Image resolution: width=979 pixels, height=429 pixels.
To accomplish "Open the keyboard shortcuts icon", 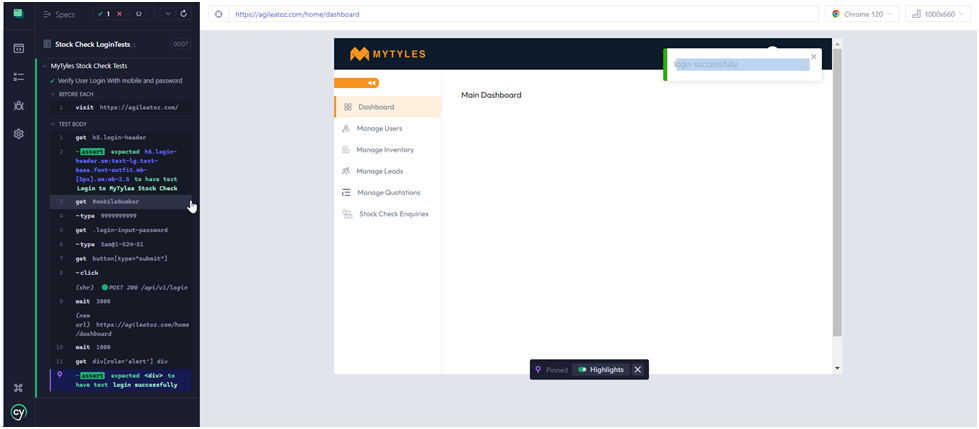I will tap(19, 388).
